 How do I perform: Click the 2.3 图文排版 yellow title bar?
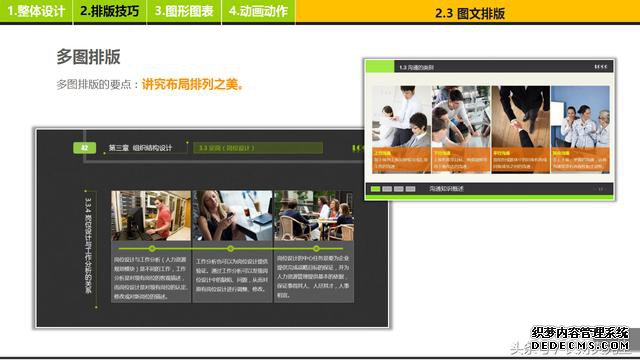coord(468,12)
